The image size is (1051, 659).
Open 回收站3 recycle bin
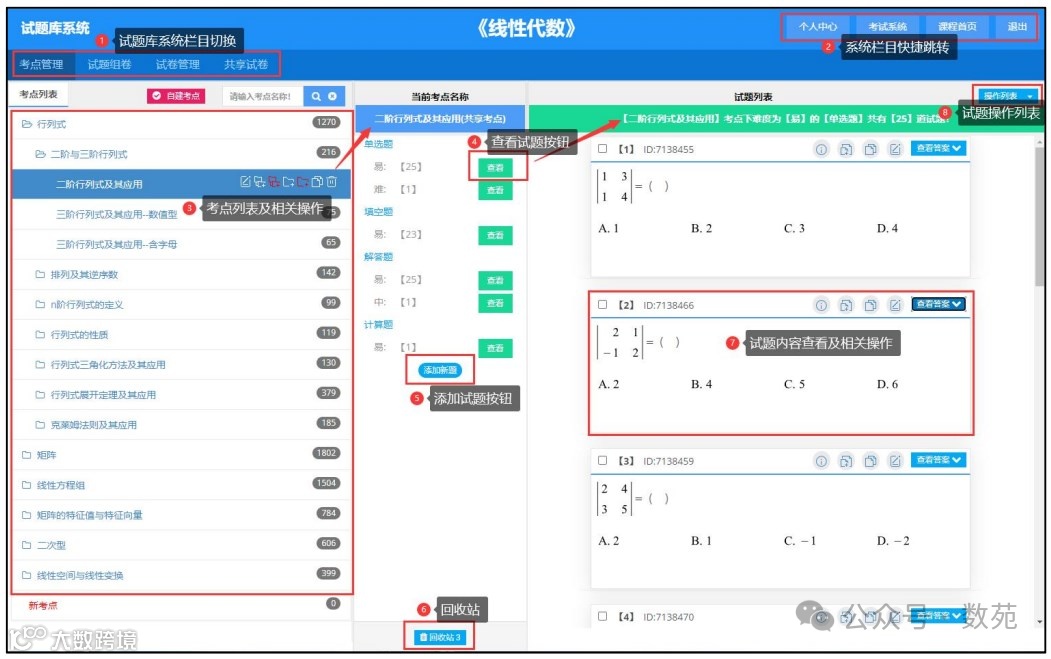[x=440, y=637]
